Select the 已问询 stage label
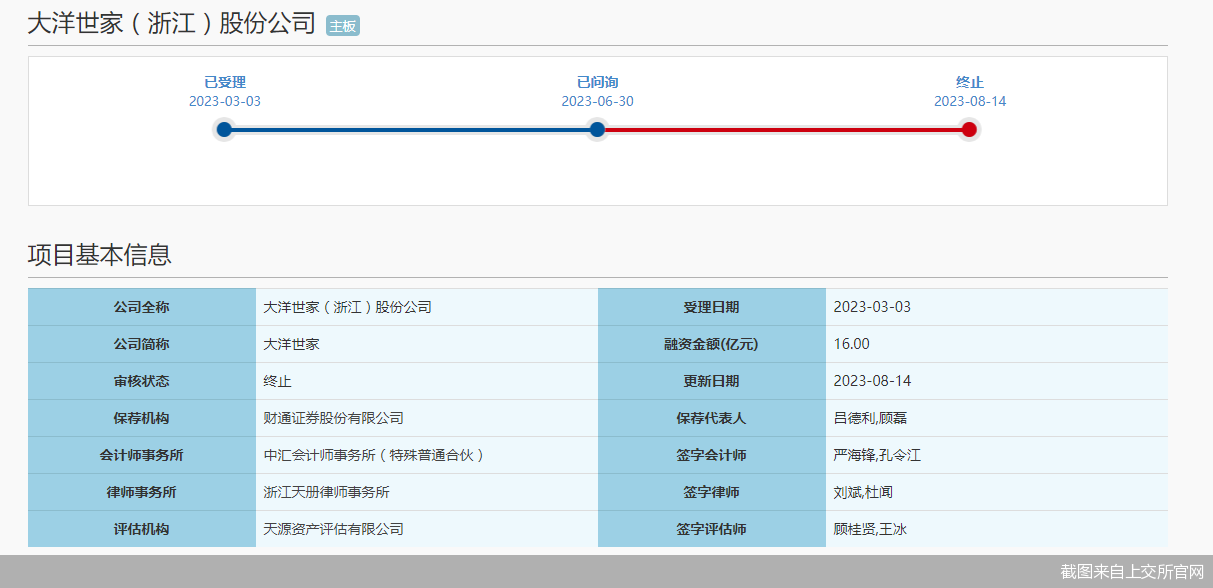1213x588 pixels. (597, 82)
